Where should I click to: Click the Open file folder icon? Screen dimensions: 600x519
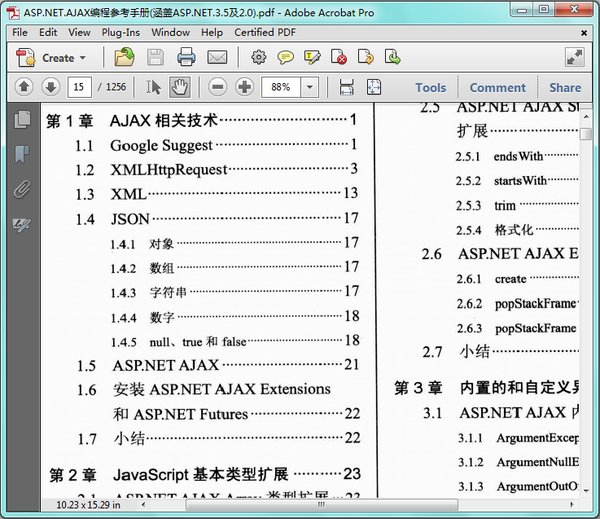tap(124, 57)
